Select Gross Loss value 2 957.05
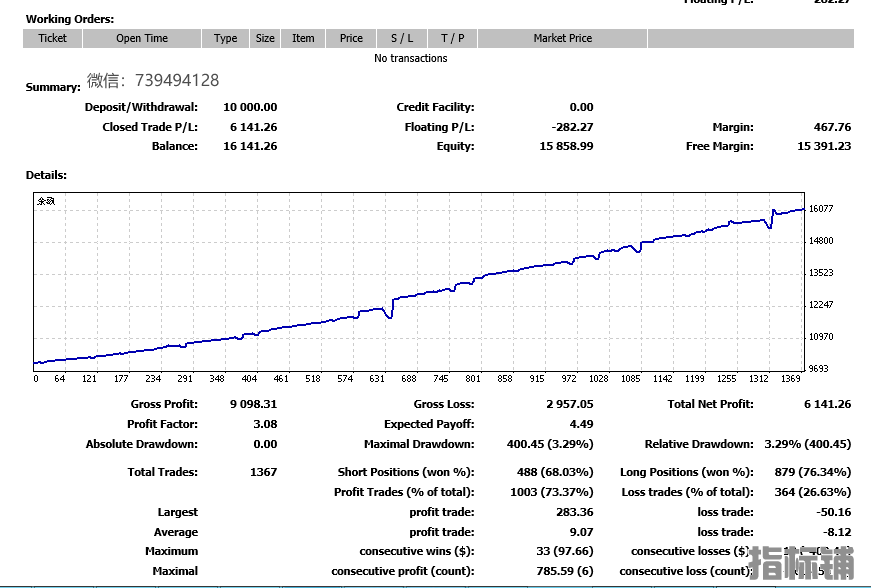Viewport: 871px width, 588px height. pyautogui.click(x=569, y=404)
